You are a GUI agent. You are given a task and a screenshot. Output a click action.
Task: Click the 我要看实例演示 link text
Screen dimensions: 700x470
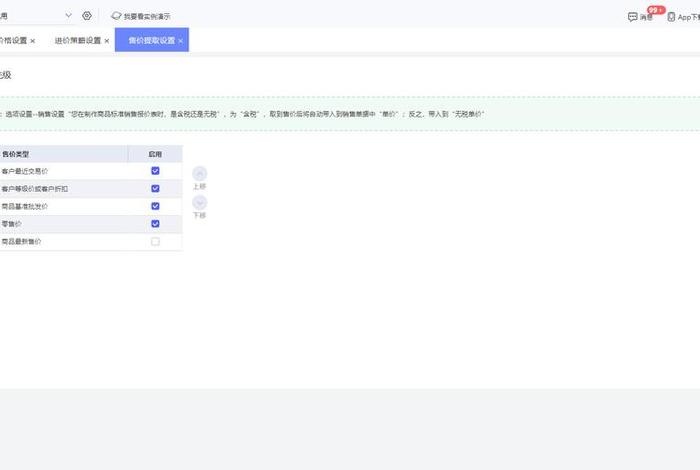pos(147,17)
